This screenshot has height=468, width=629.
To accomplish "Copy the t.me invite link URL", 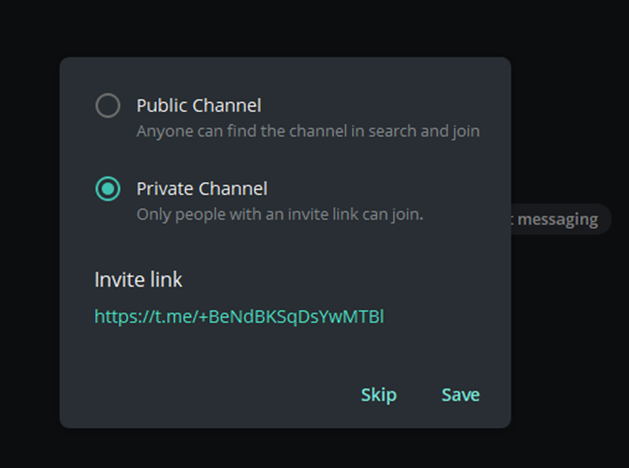I will 239,317.
